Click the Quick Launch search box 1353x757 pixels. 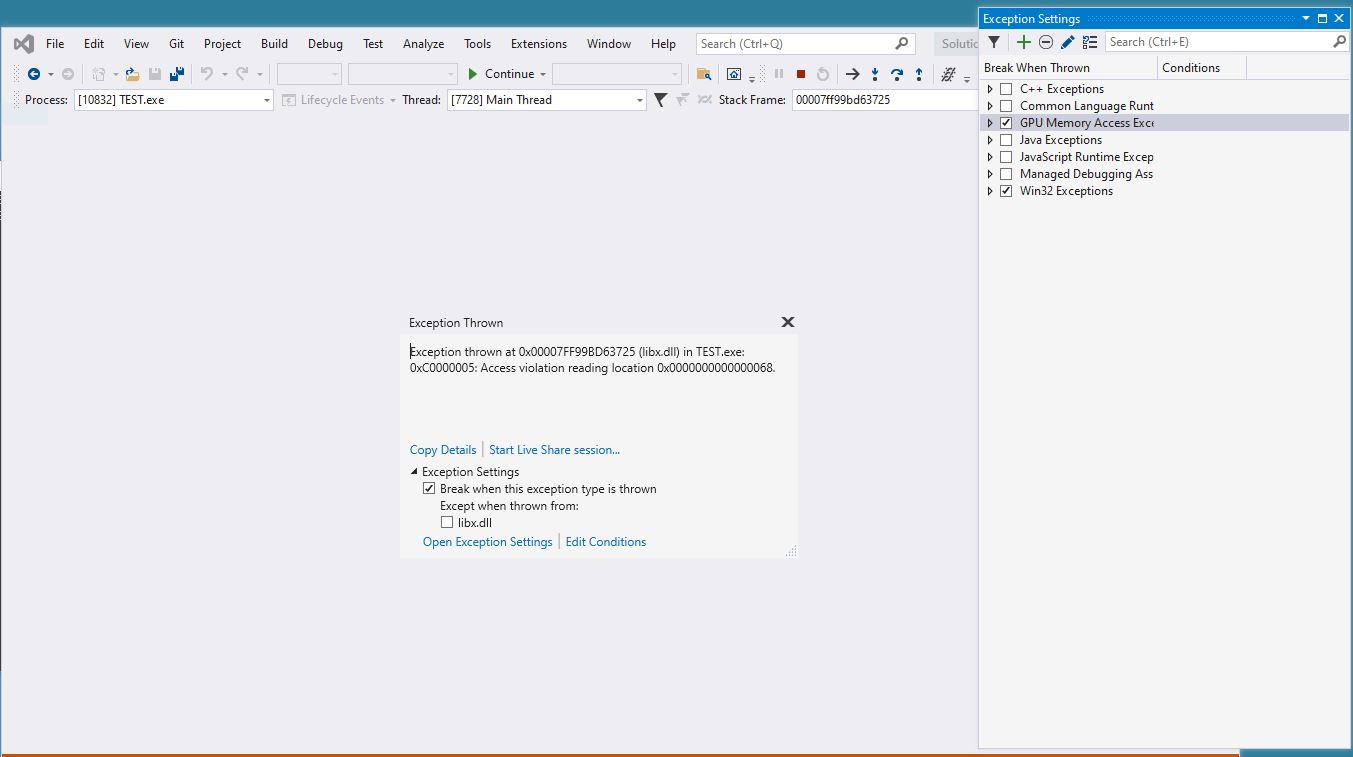805,44
